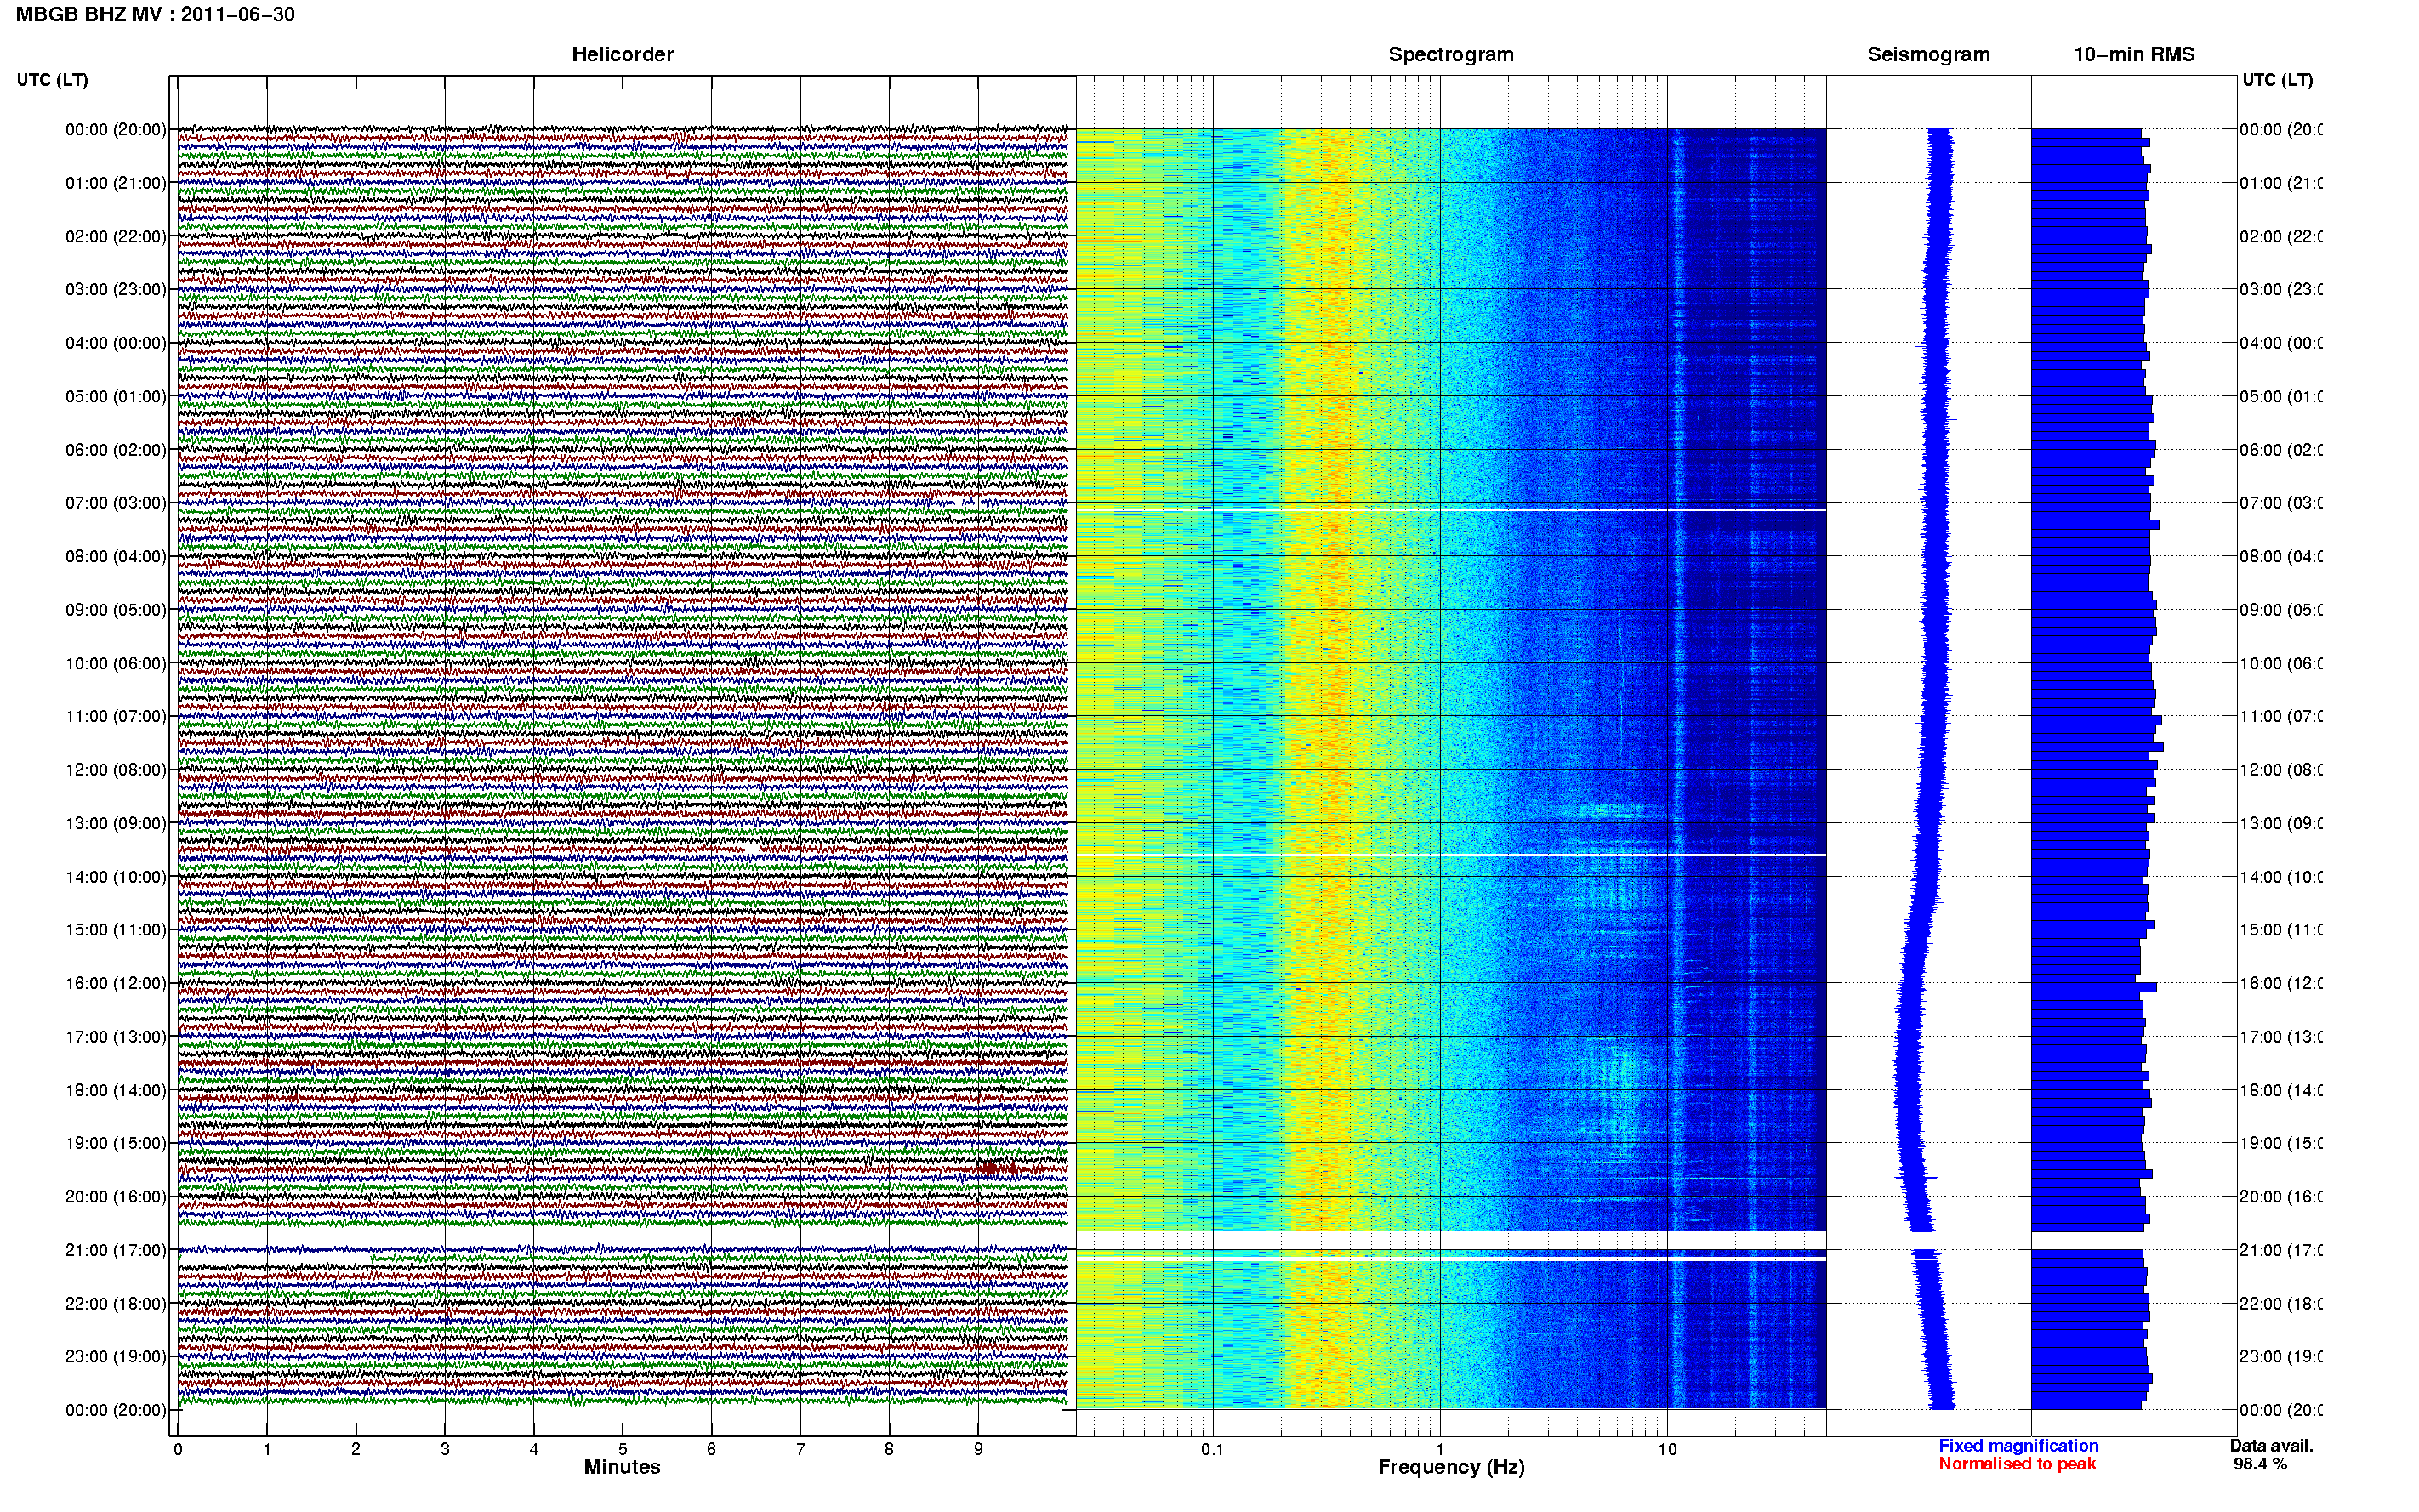Click the "07:00 (03:00)" left time label
Image resolution: width=2419 pixels, height=1512 pixels.
[116, 503]
